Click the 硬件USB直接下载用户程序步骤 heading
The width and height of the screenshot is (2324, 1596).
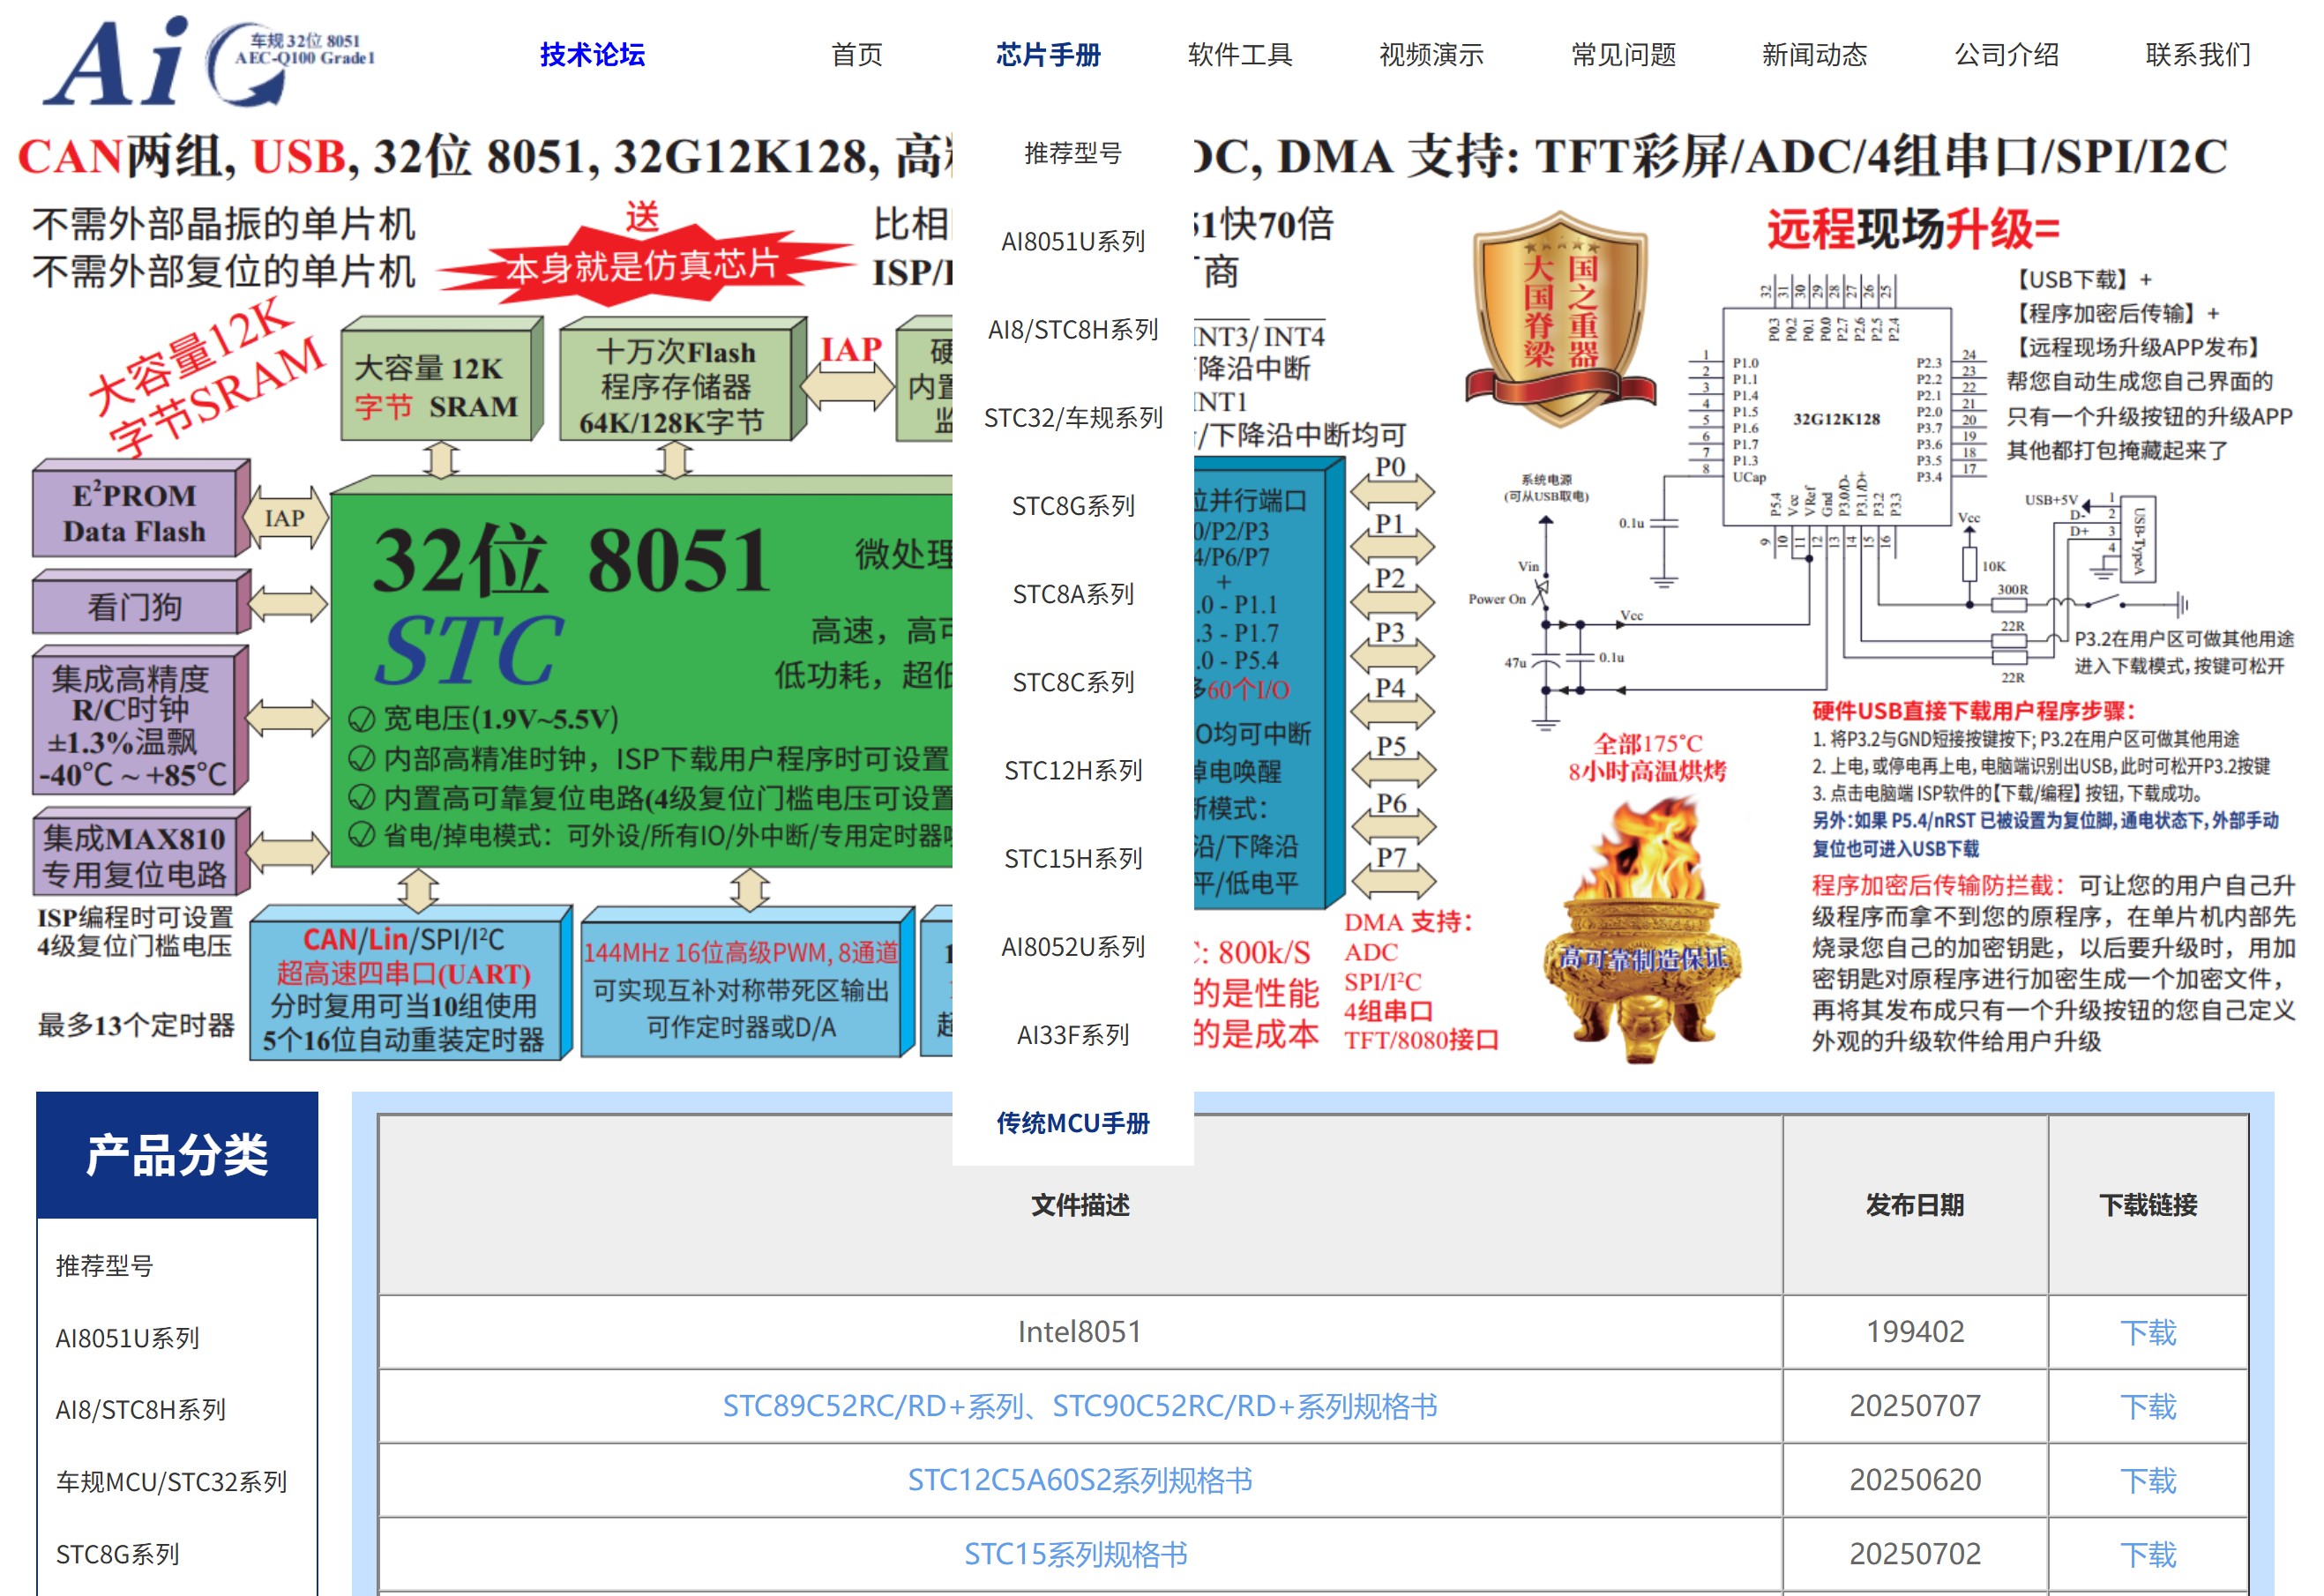[x=1973, y=711]
